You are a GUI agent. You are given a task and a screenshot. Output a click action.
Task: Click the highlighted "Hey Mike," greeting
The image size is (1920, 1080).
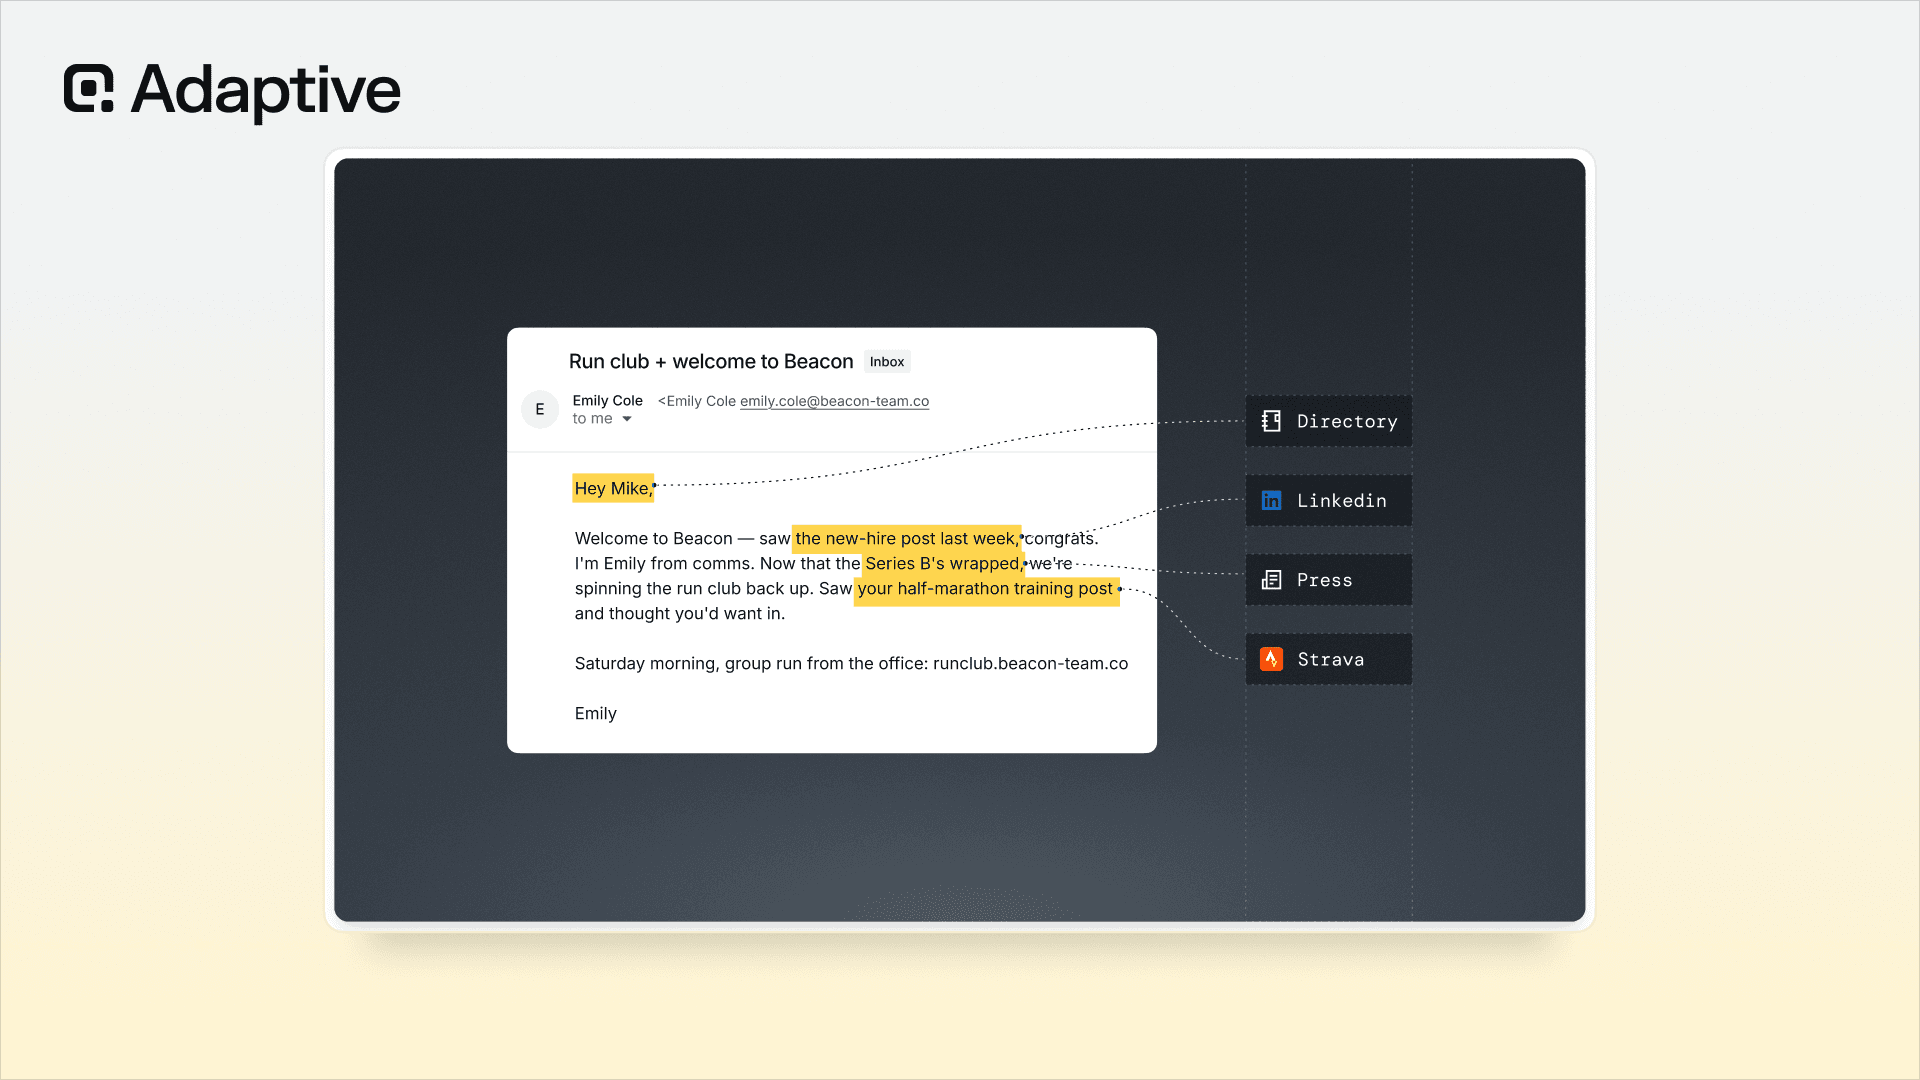613,488
